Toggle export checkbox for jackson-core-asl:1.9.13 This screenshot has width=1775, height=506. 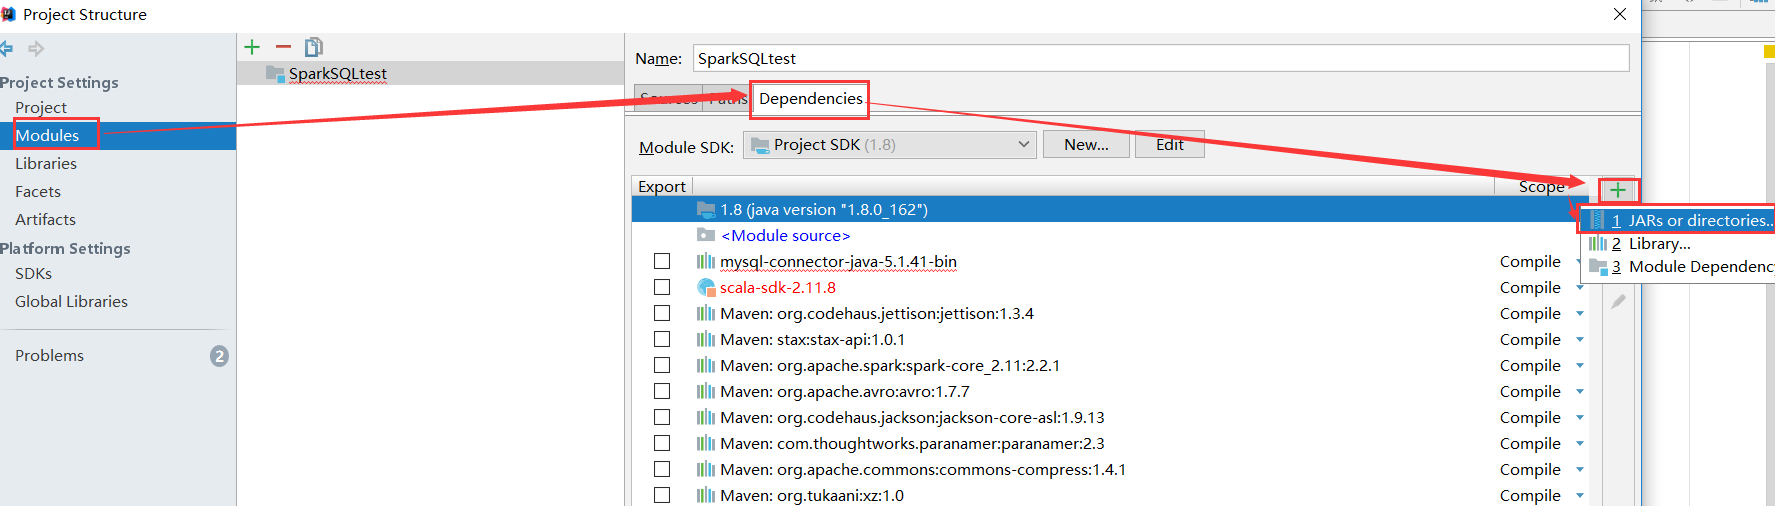tap(662, 417)
